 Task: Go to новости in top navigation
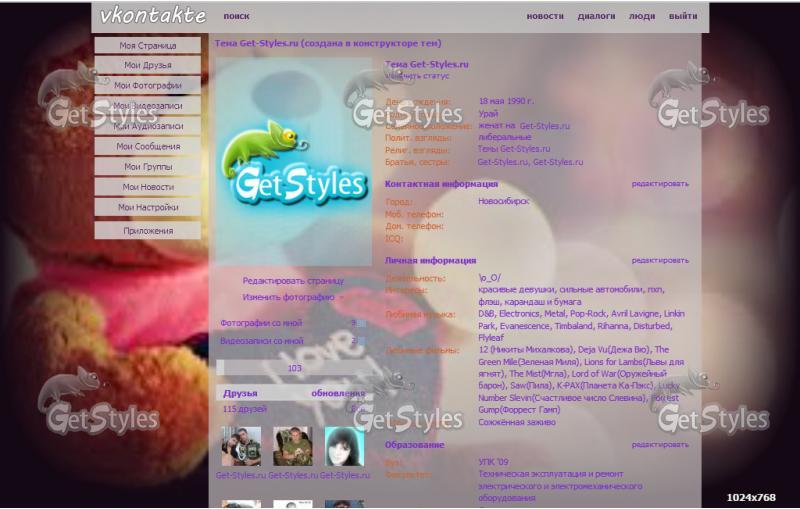[x=545, y=16]
